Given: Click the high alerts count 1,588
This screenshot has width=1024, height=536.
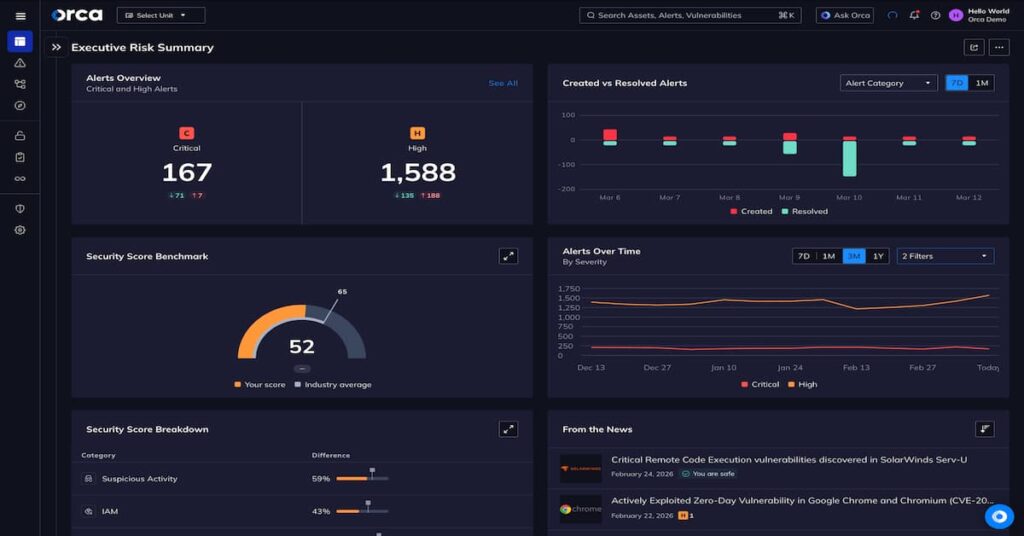Looking at the screenshot, I should tap(418, 172).
